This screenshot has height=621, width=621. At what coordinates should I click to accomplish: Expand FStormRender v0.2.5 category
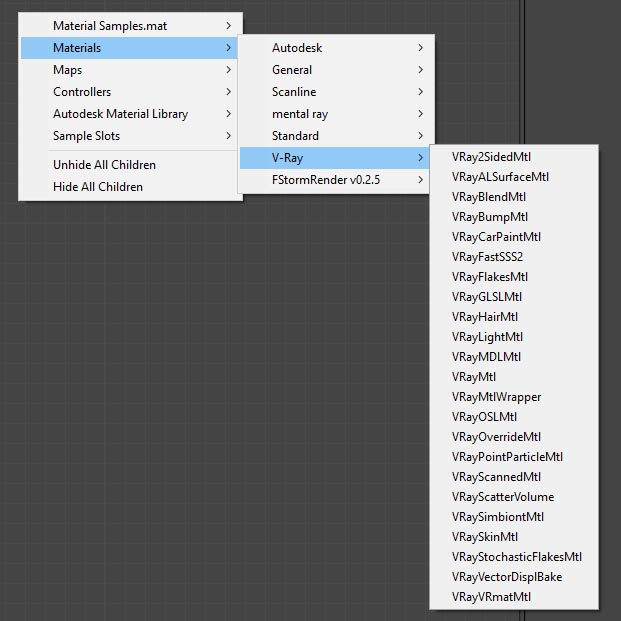tap(334, 180)
